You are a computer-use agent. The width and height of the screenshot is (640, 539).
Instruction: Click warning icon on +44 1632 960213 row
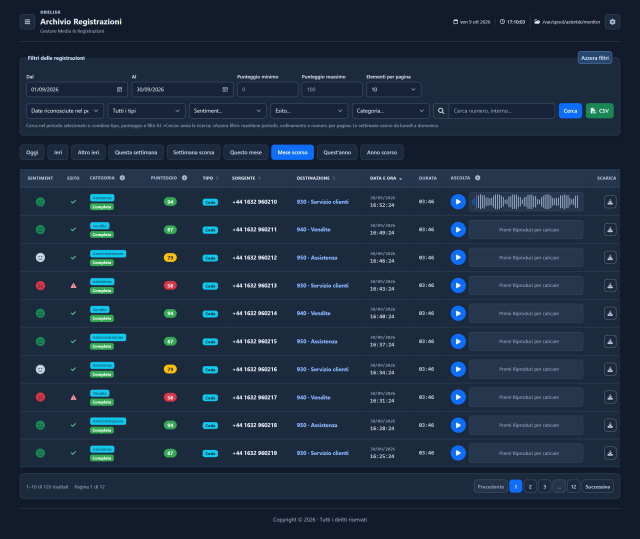[73, 286]
